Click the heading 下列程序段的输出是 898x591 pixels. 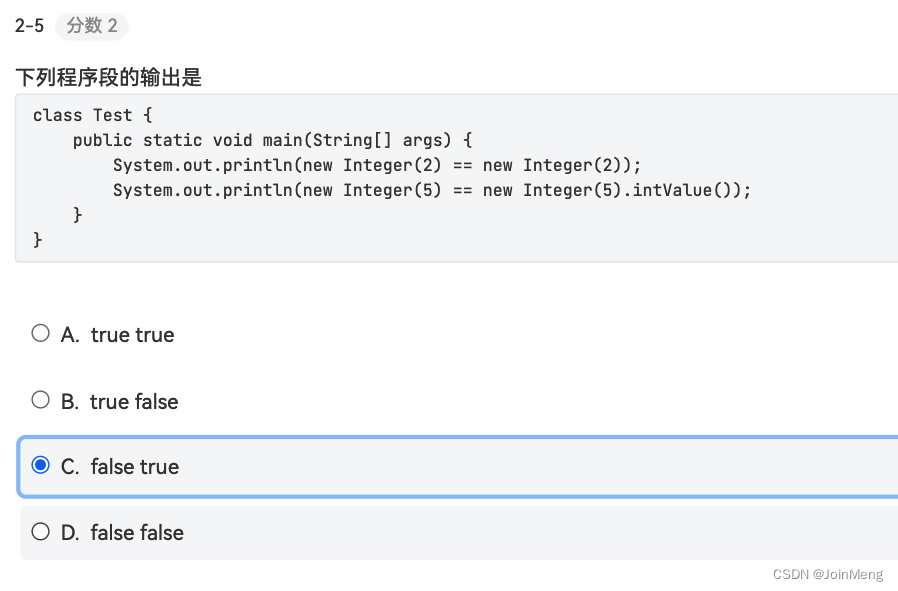(x=108, y=77)
